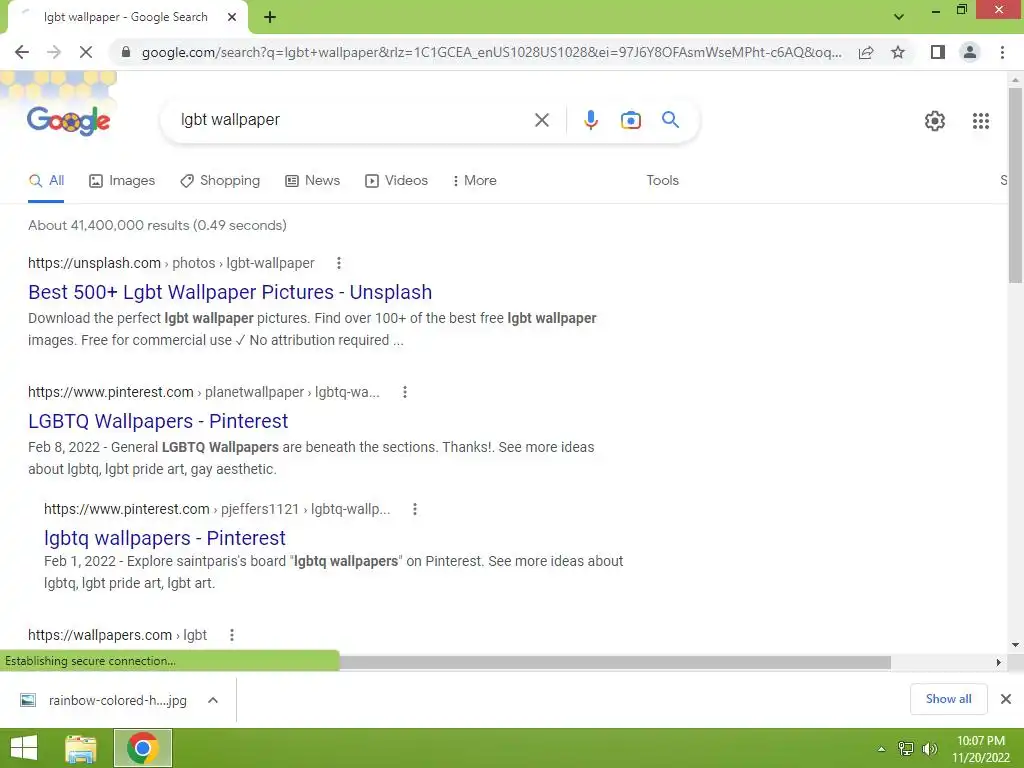Open Chrome's three-dot menu
This screenshot has height=768, width=1024.
(1002, 52)
